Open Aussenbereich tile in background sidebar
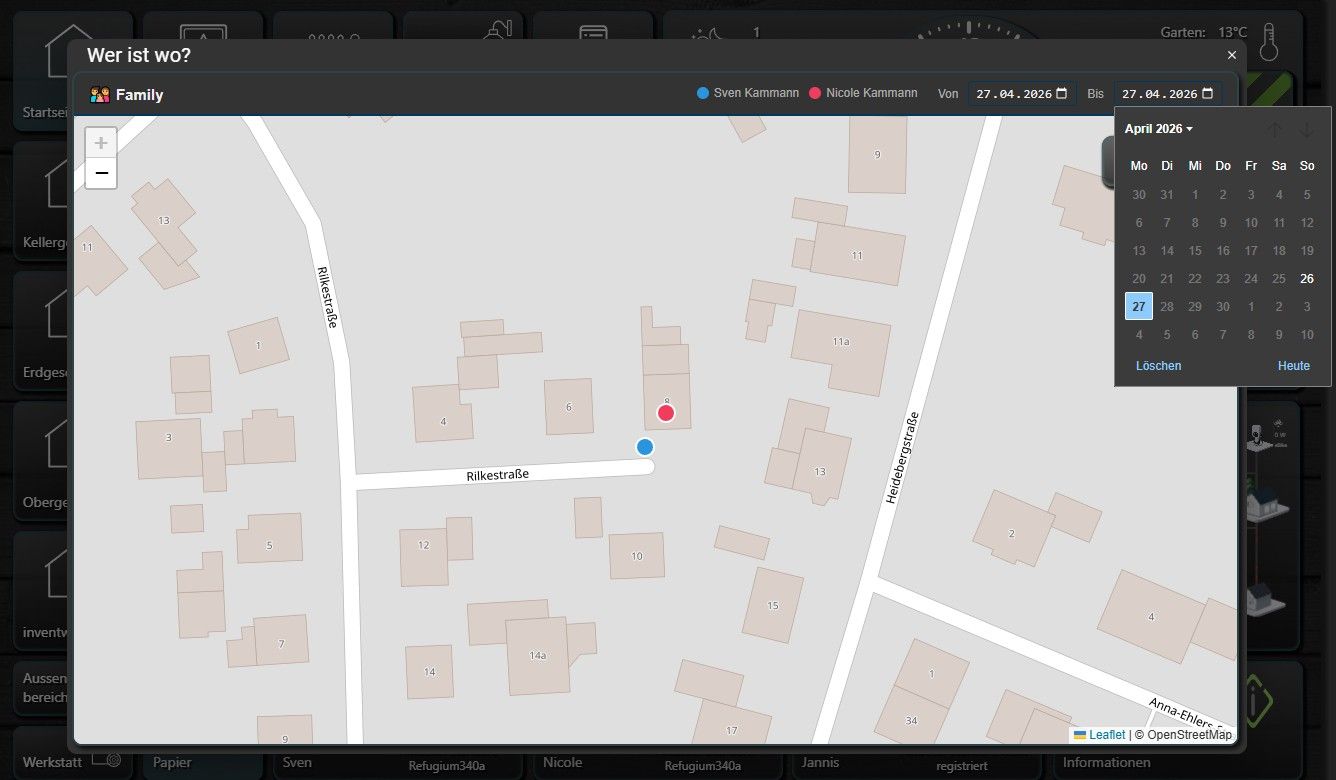The image size is (1336, 780). (x=42, y=687)
